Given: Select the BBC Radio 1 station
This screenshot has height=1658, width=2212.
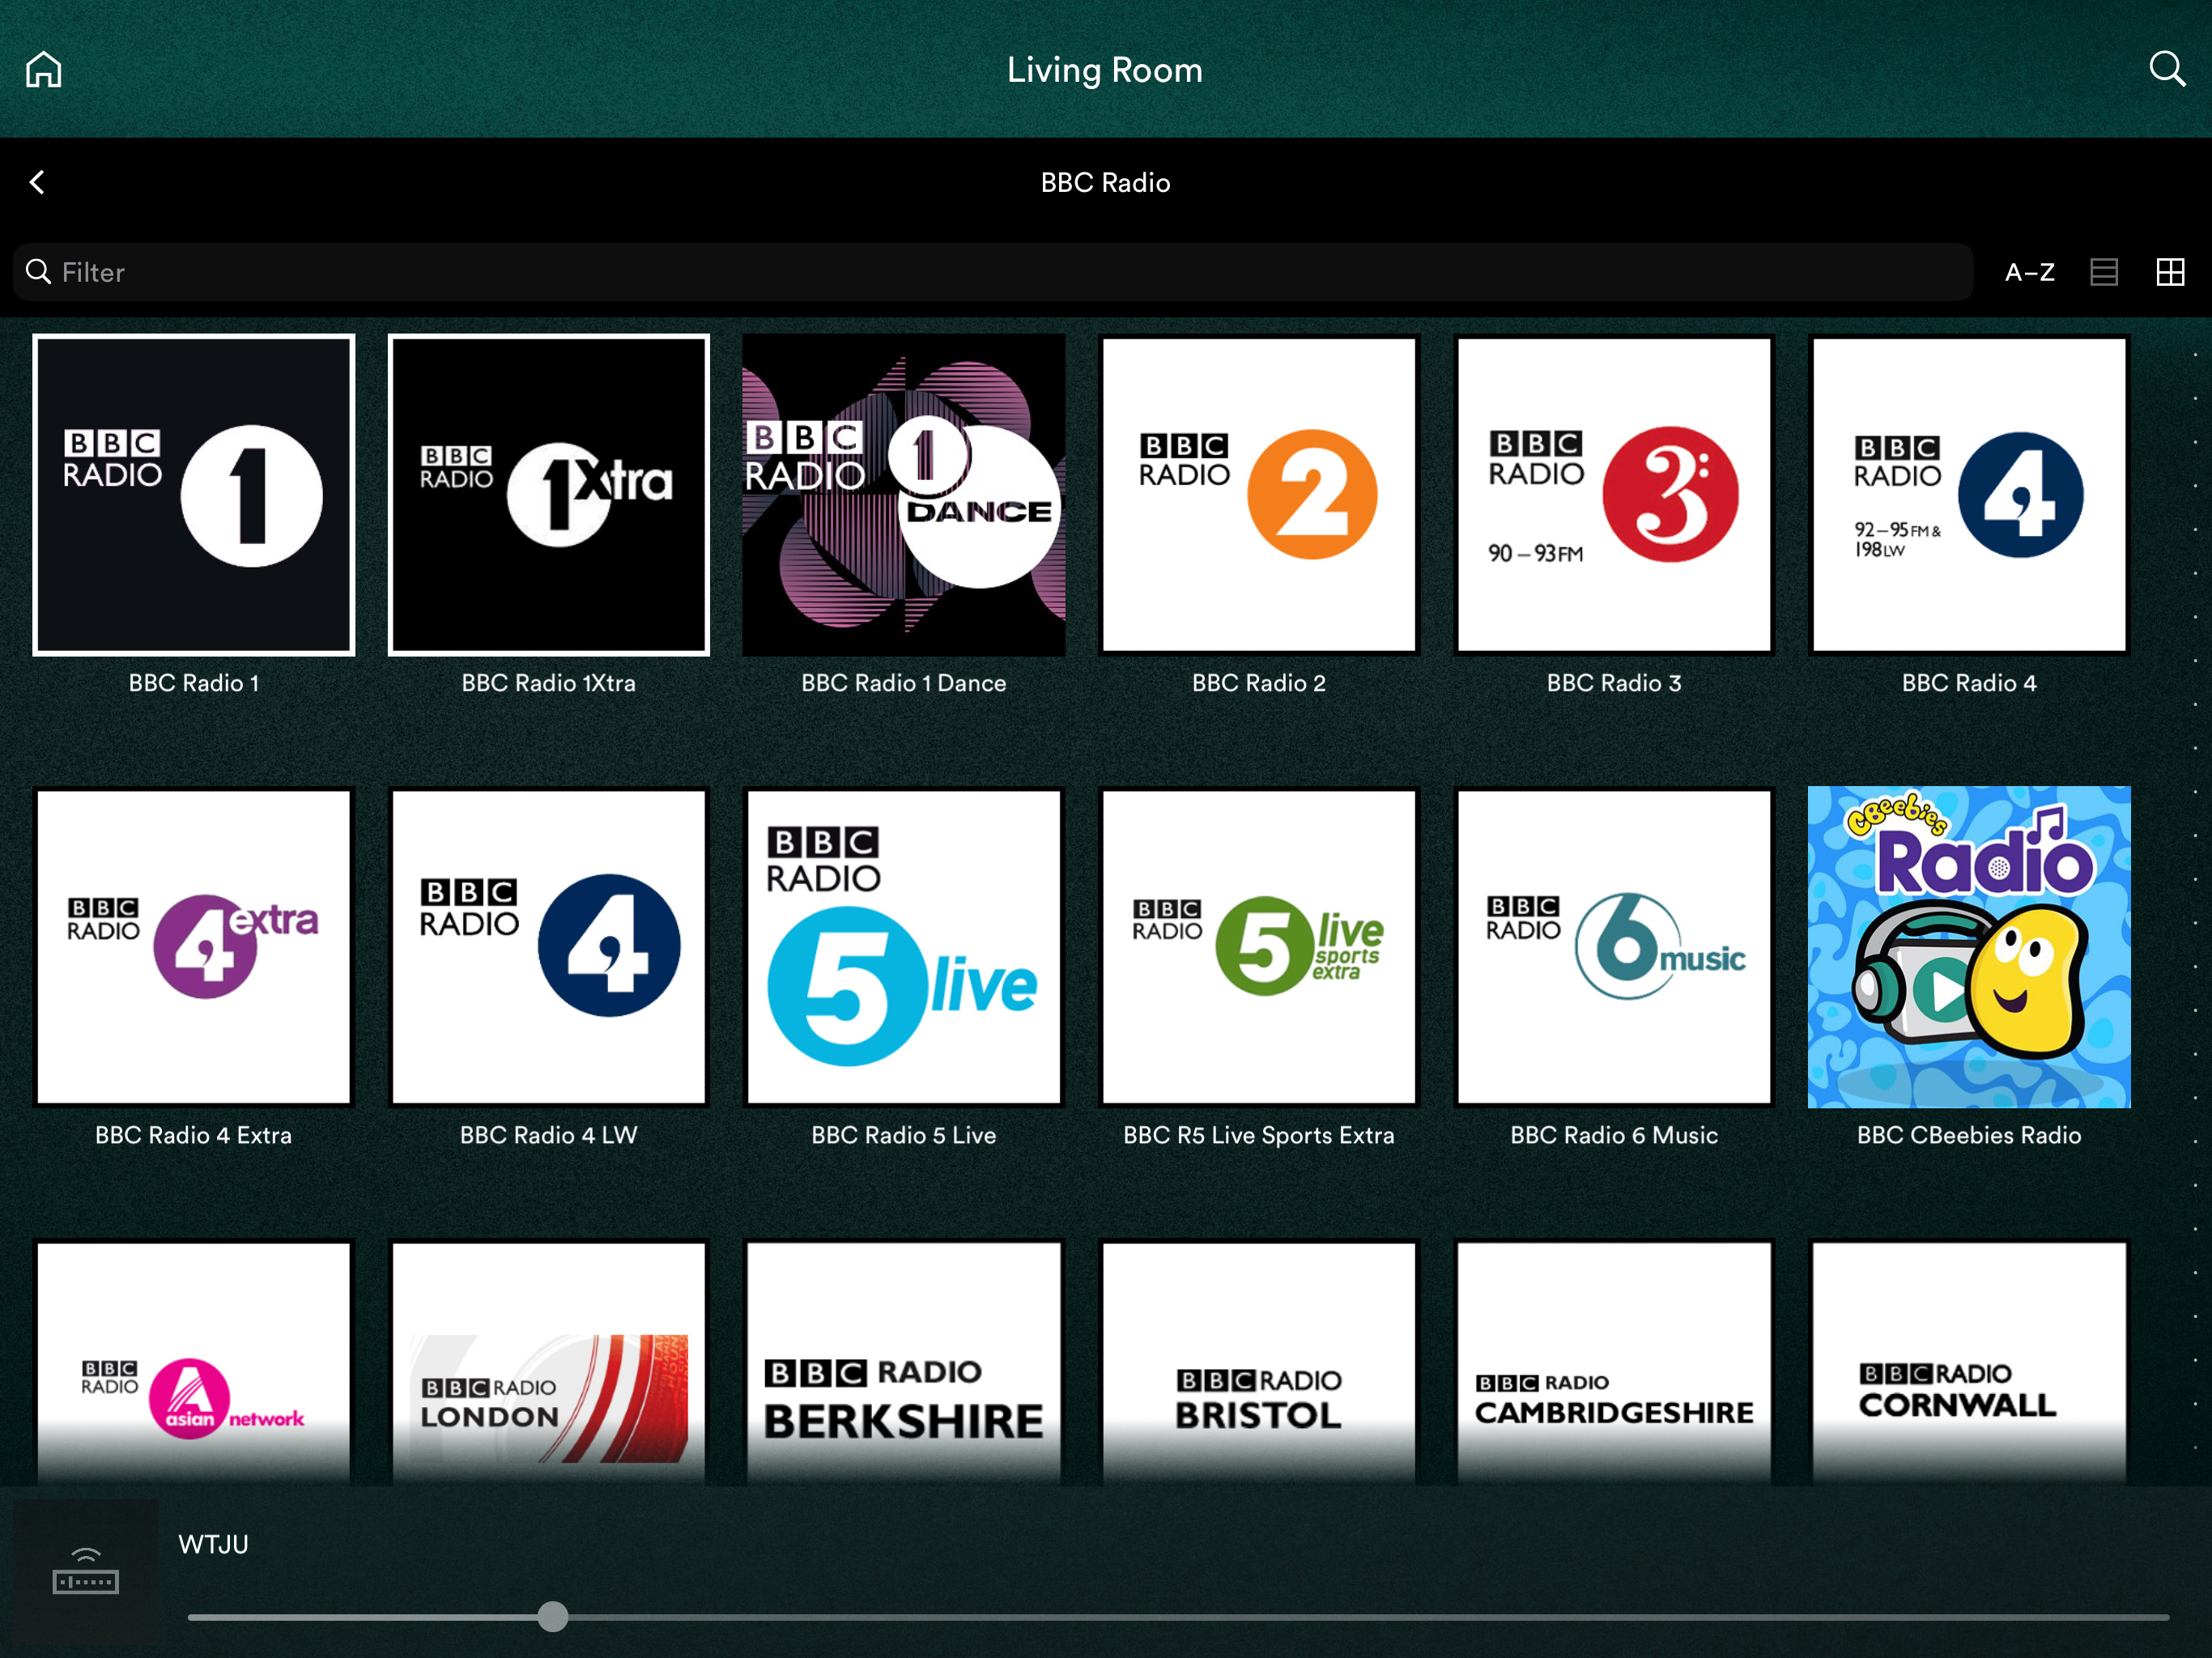Looking at the screenshot, I should (194, 495).
